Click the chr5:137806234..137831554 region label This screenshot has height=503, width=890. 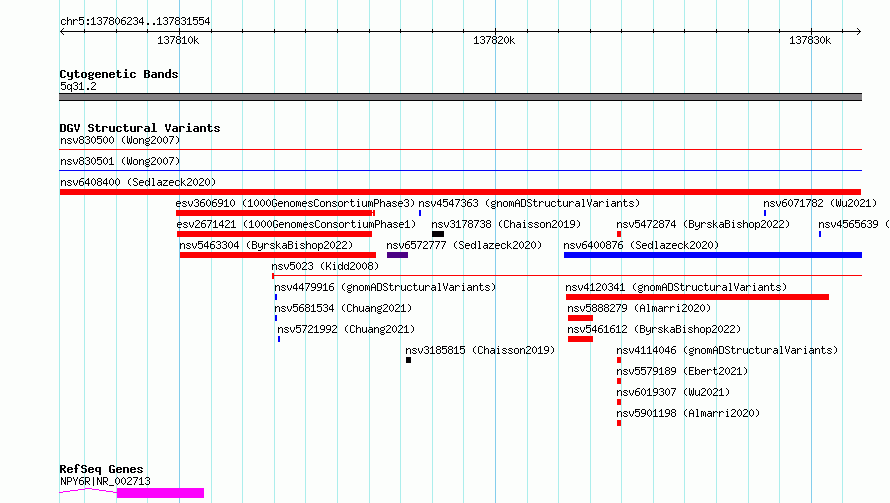(x=135, y=21)
